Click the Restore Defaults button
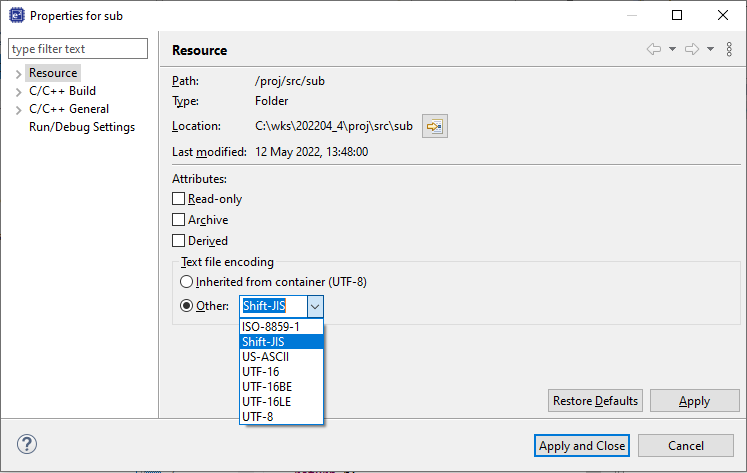Image resolution: width=747 pixels, height=473 pixels. [595, 401]
